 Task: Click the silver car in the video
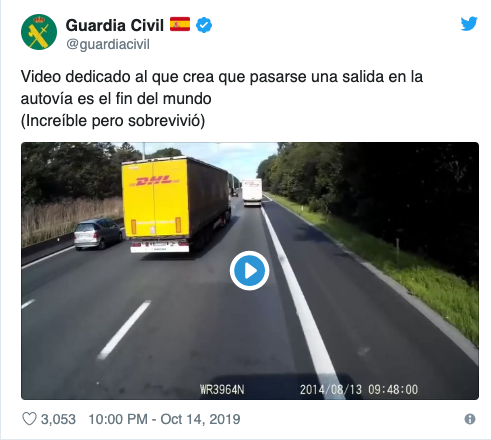[x=98, y=234]
